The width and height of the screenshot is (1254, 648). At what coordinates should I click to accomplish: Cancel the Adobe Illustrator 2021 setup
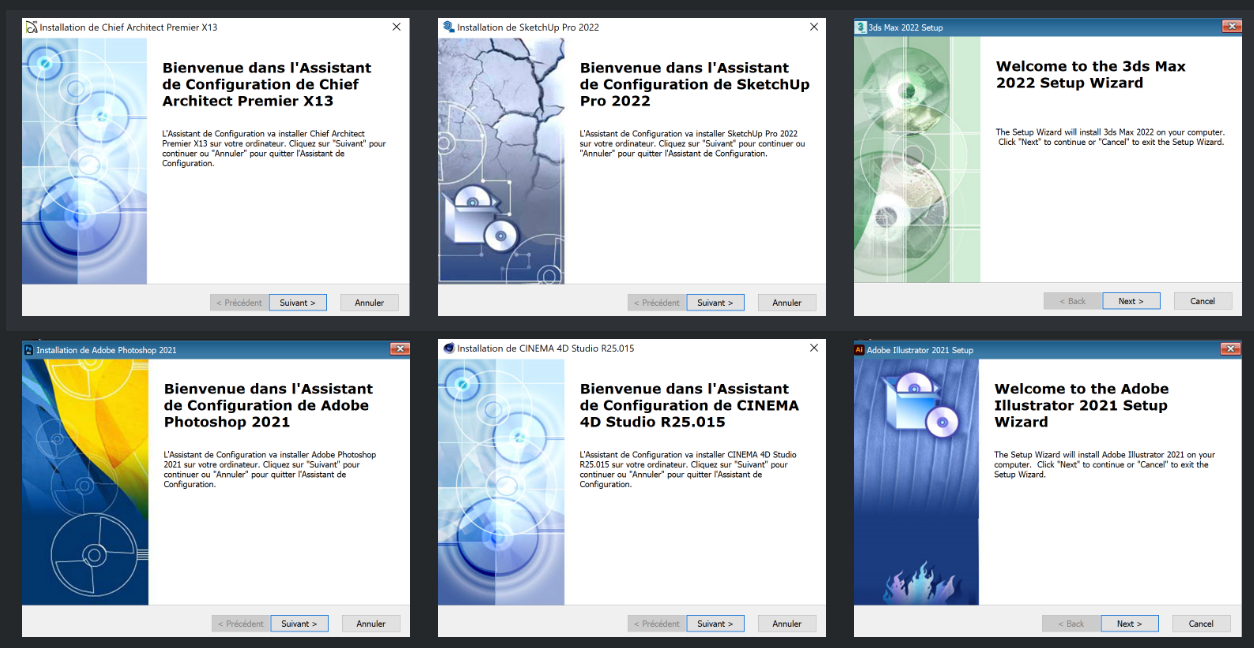point(1201,623)
